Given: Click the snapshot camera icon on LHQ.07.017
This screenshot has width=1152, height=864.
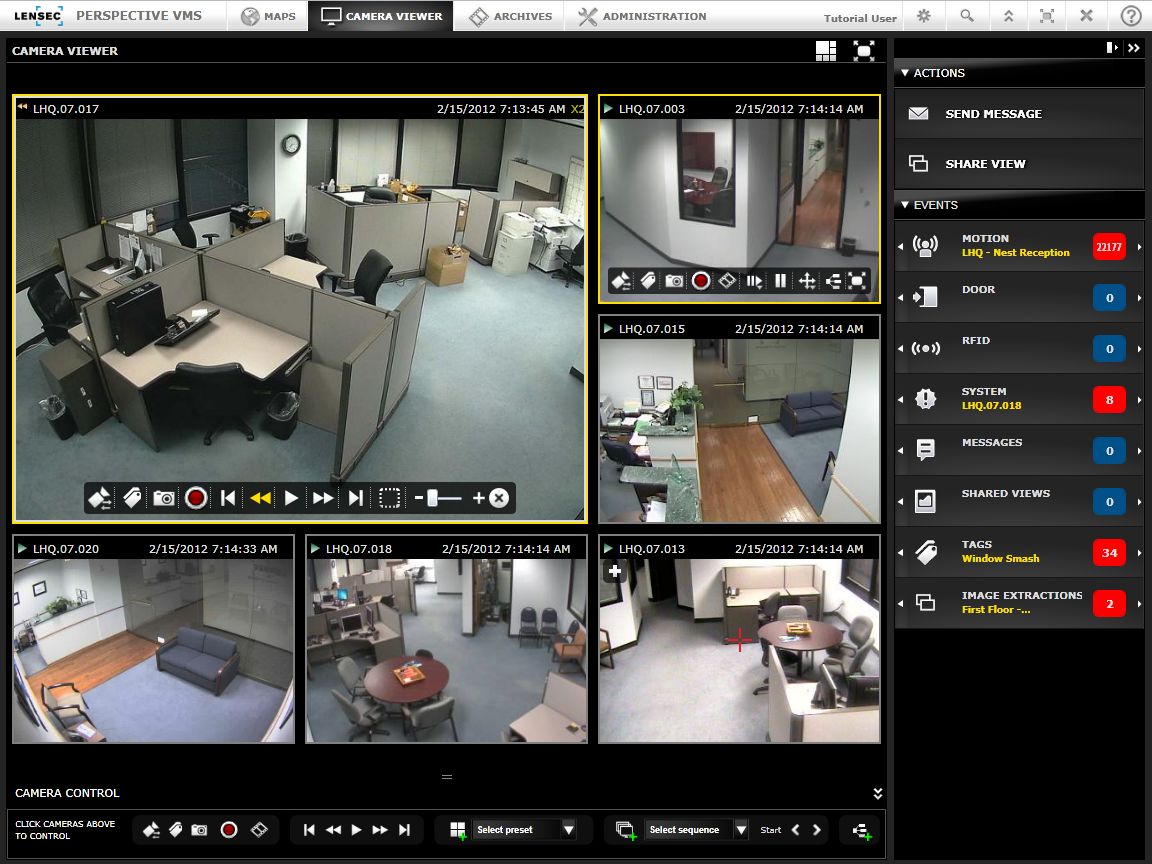Looking at the screenshot, I should [x=164, y=498].
